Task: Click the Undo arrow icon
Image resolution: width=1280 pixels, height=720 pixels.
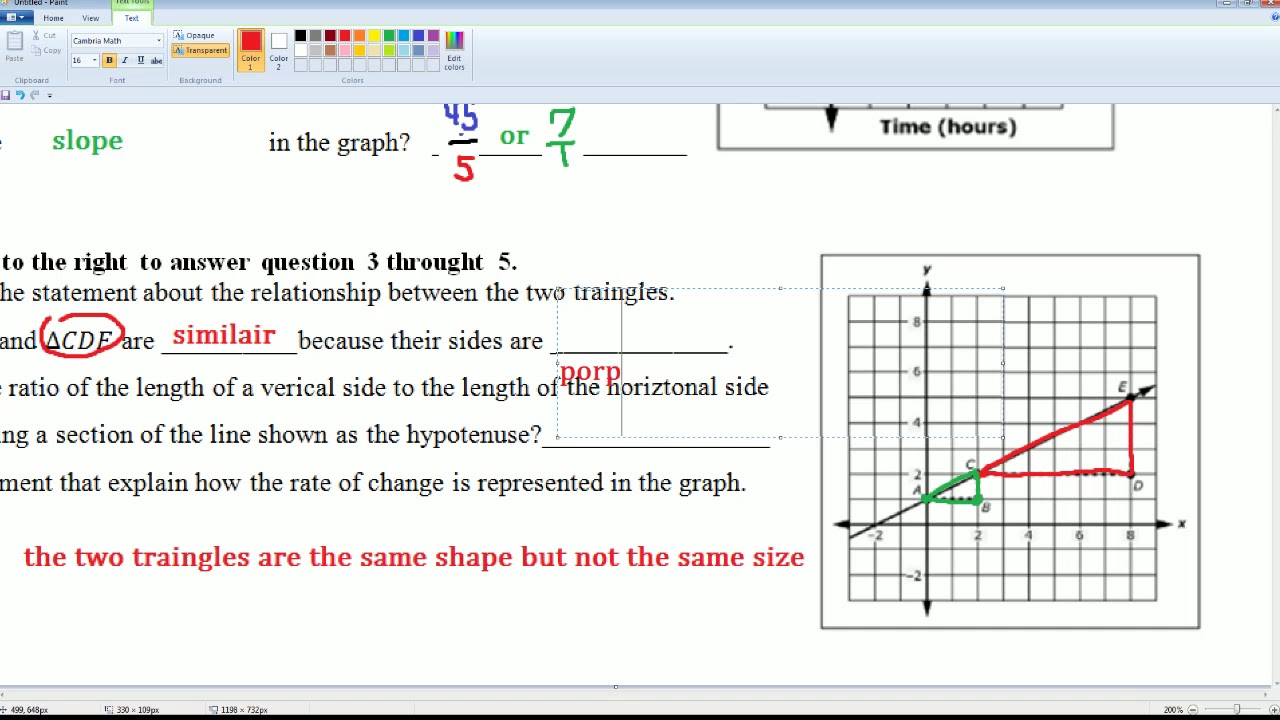Action: point(20,95)
